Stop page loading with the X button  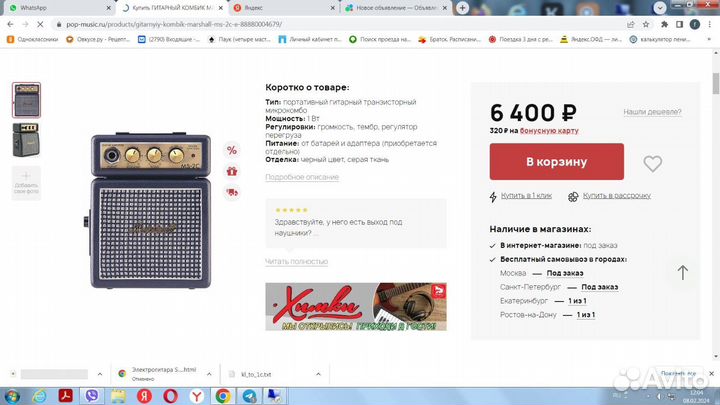40,24
